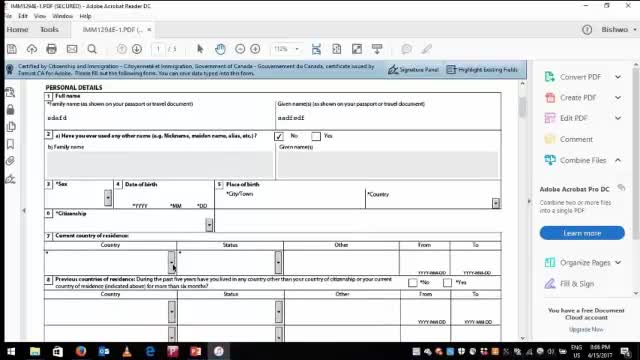This screenshot has height=360, width=640.
Task: Go to next page arrow
Action: click(137, 49)
